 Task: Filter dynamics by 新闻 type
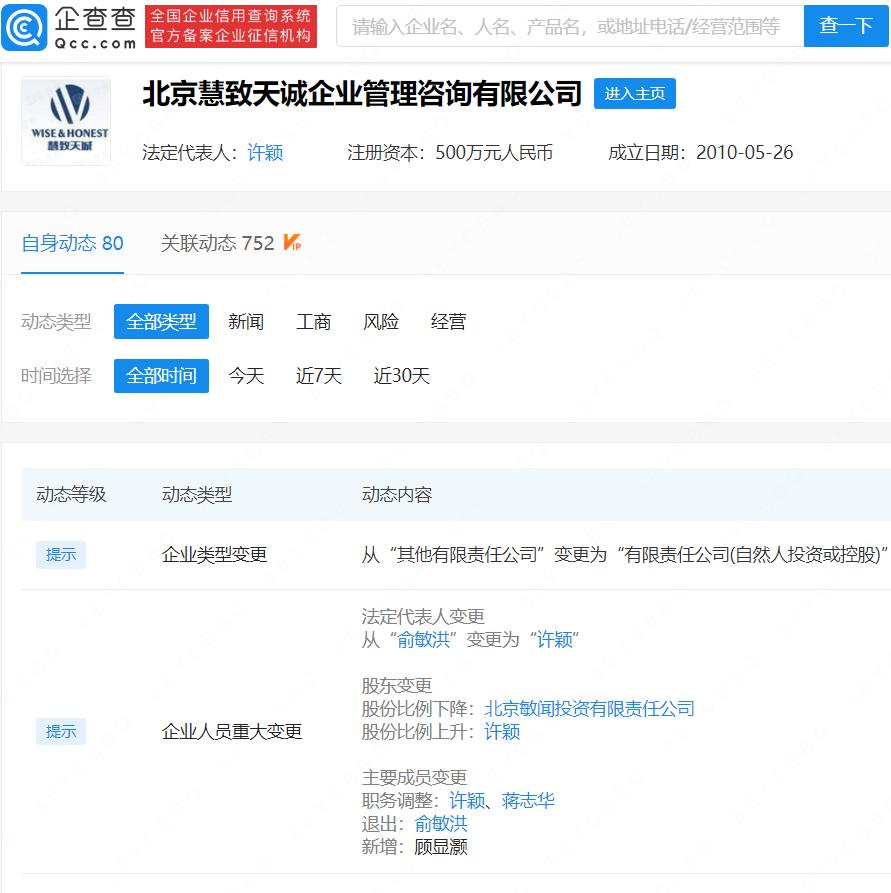pos(246,322)
